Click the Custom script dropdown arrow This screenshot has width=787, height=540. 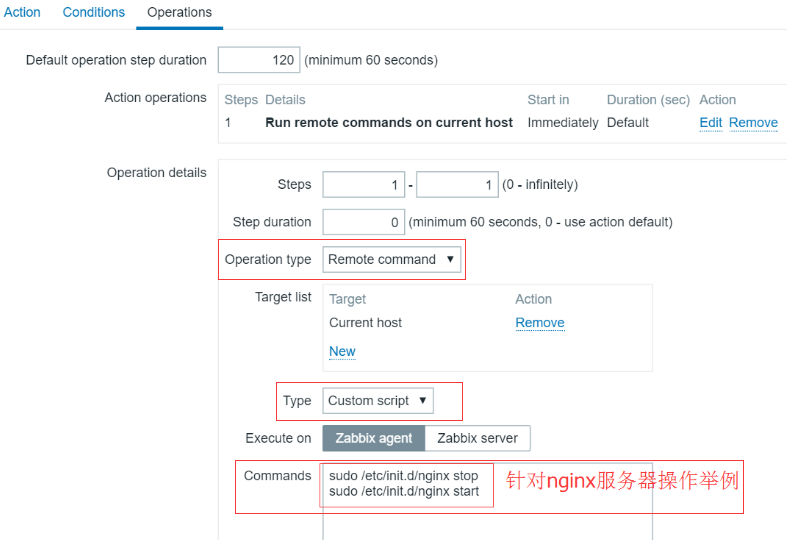(x=423, y=400)
